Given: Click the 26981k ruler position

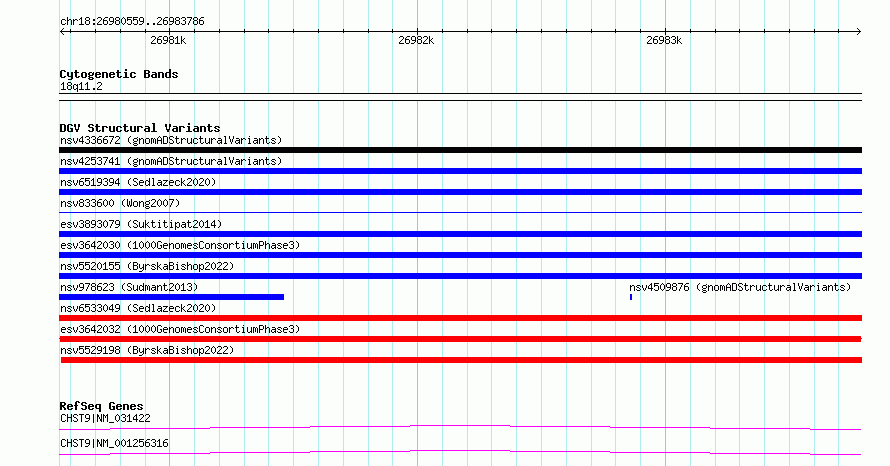Looking at the screenshot, I should pyautogui.click(x=168, y=40).
